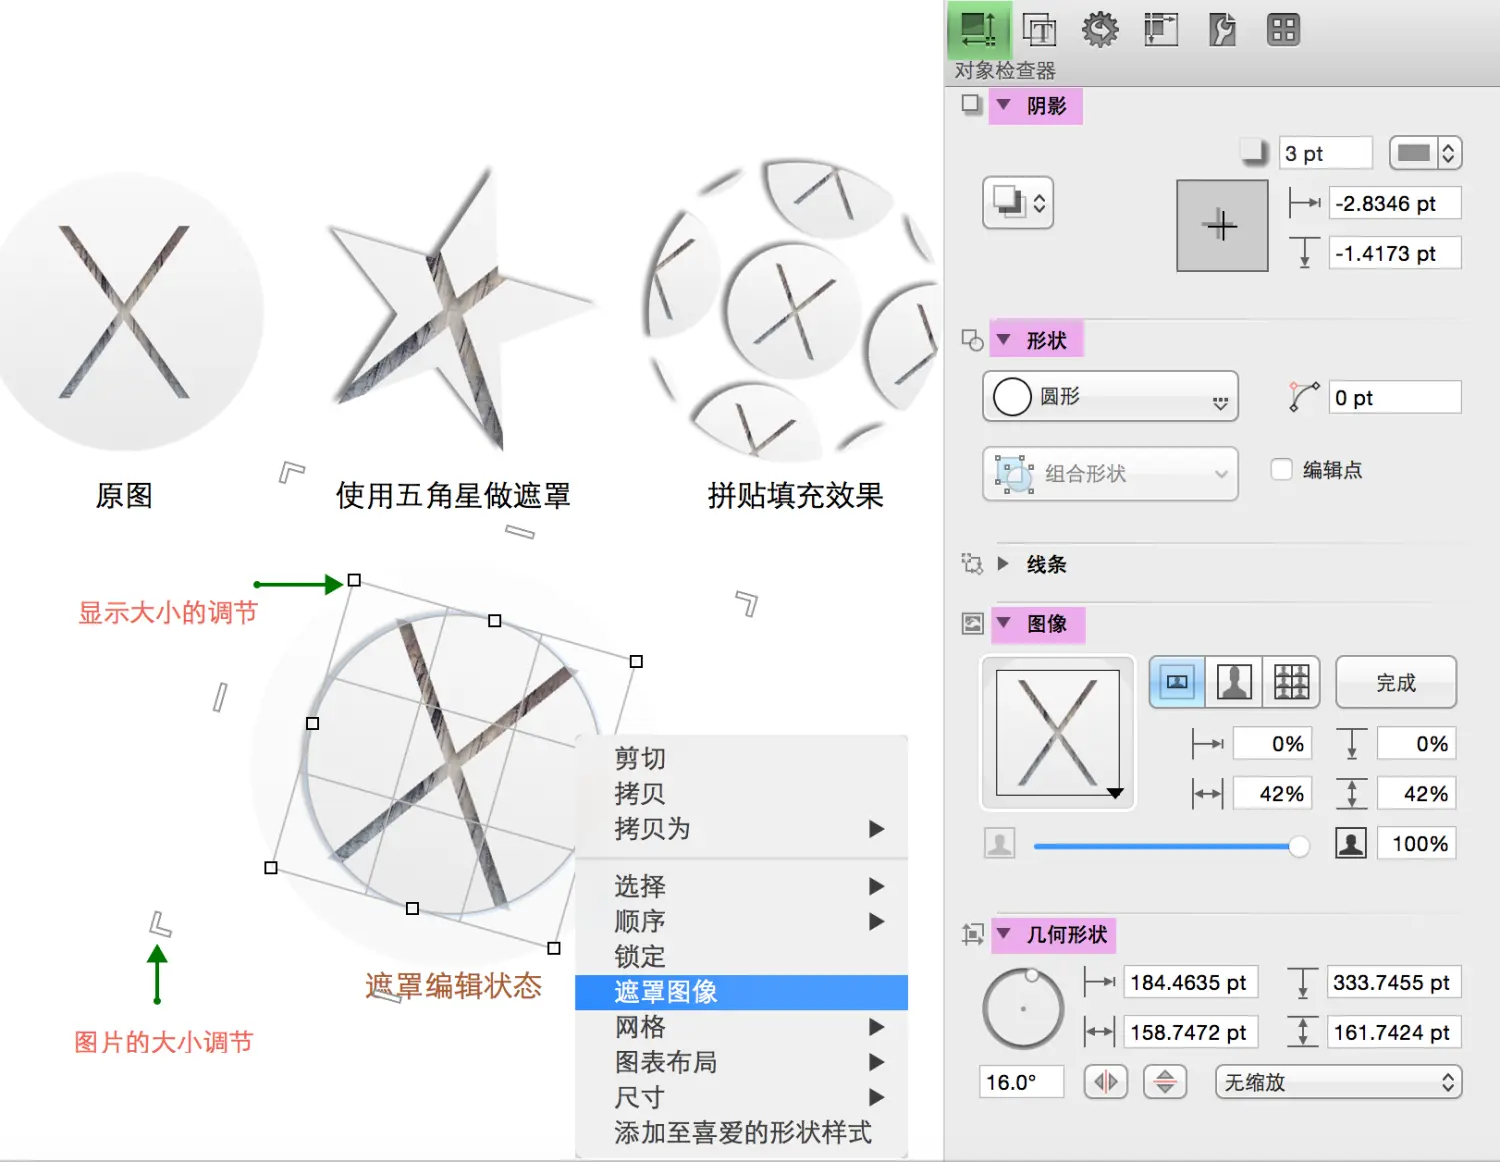Select natural size image mode
This screenshot has height=1162, width=1500.
pyautogui.click(x=1177, y=682)
